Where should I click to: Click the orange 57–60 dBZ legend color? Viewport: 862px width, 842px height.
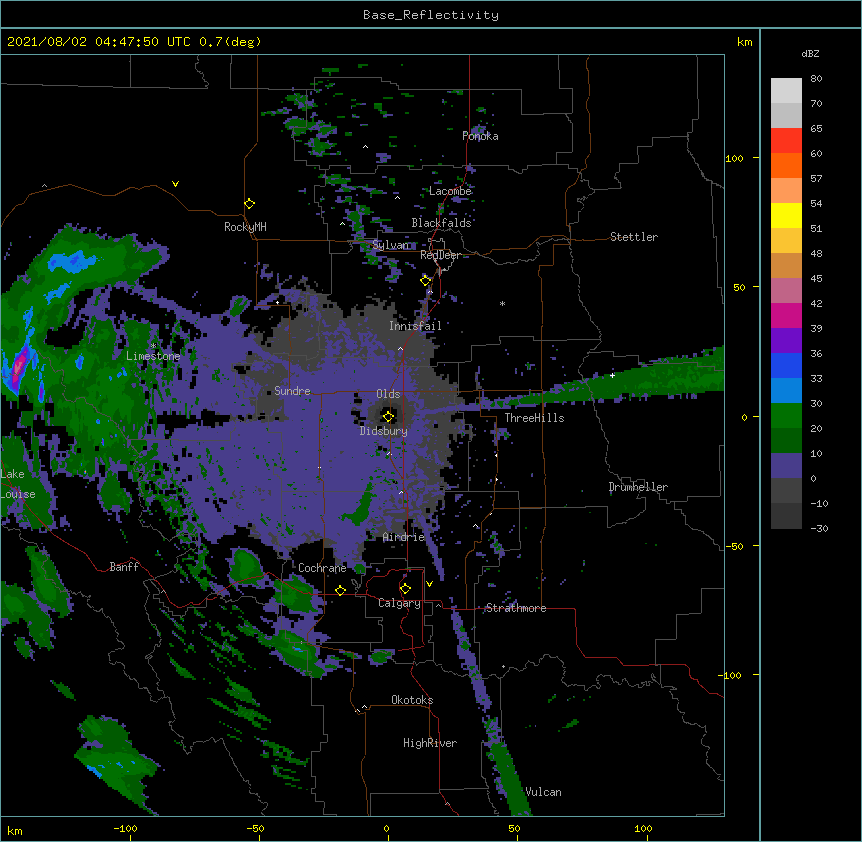786,165
